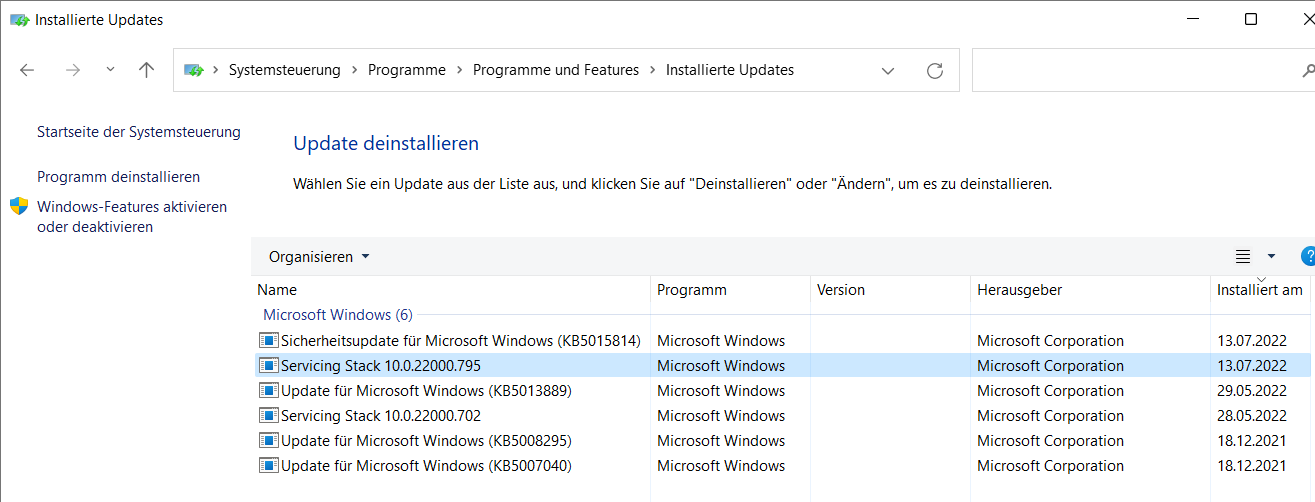Open Systemsteuerung breadcrumb
The width and height of the screenshot is (1315, 502).
point(285,70)
